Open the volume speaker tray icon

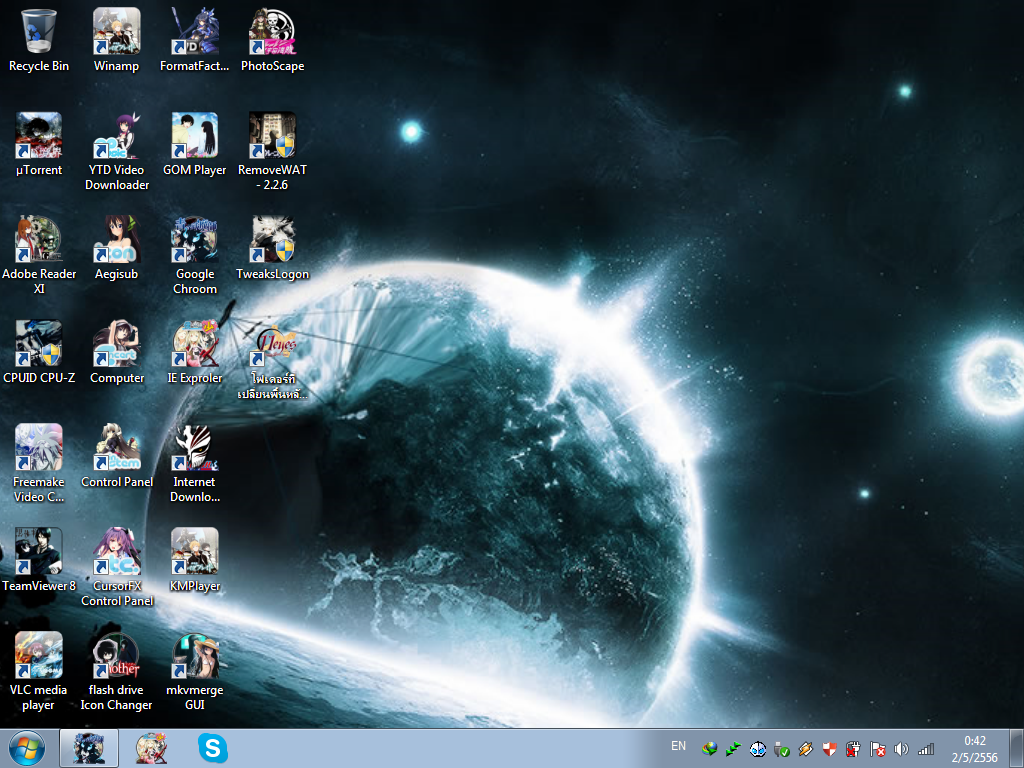click(901, 749)
